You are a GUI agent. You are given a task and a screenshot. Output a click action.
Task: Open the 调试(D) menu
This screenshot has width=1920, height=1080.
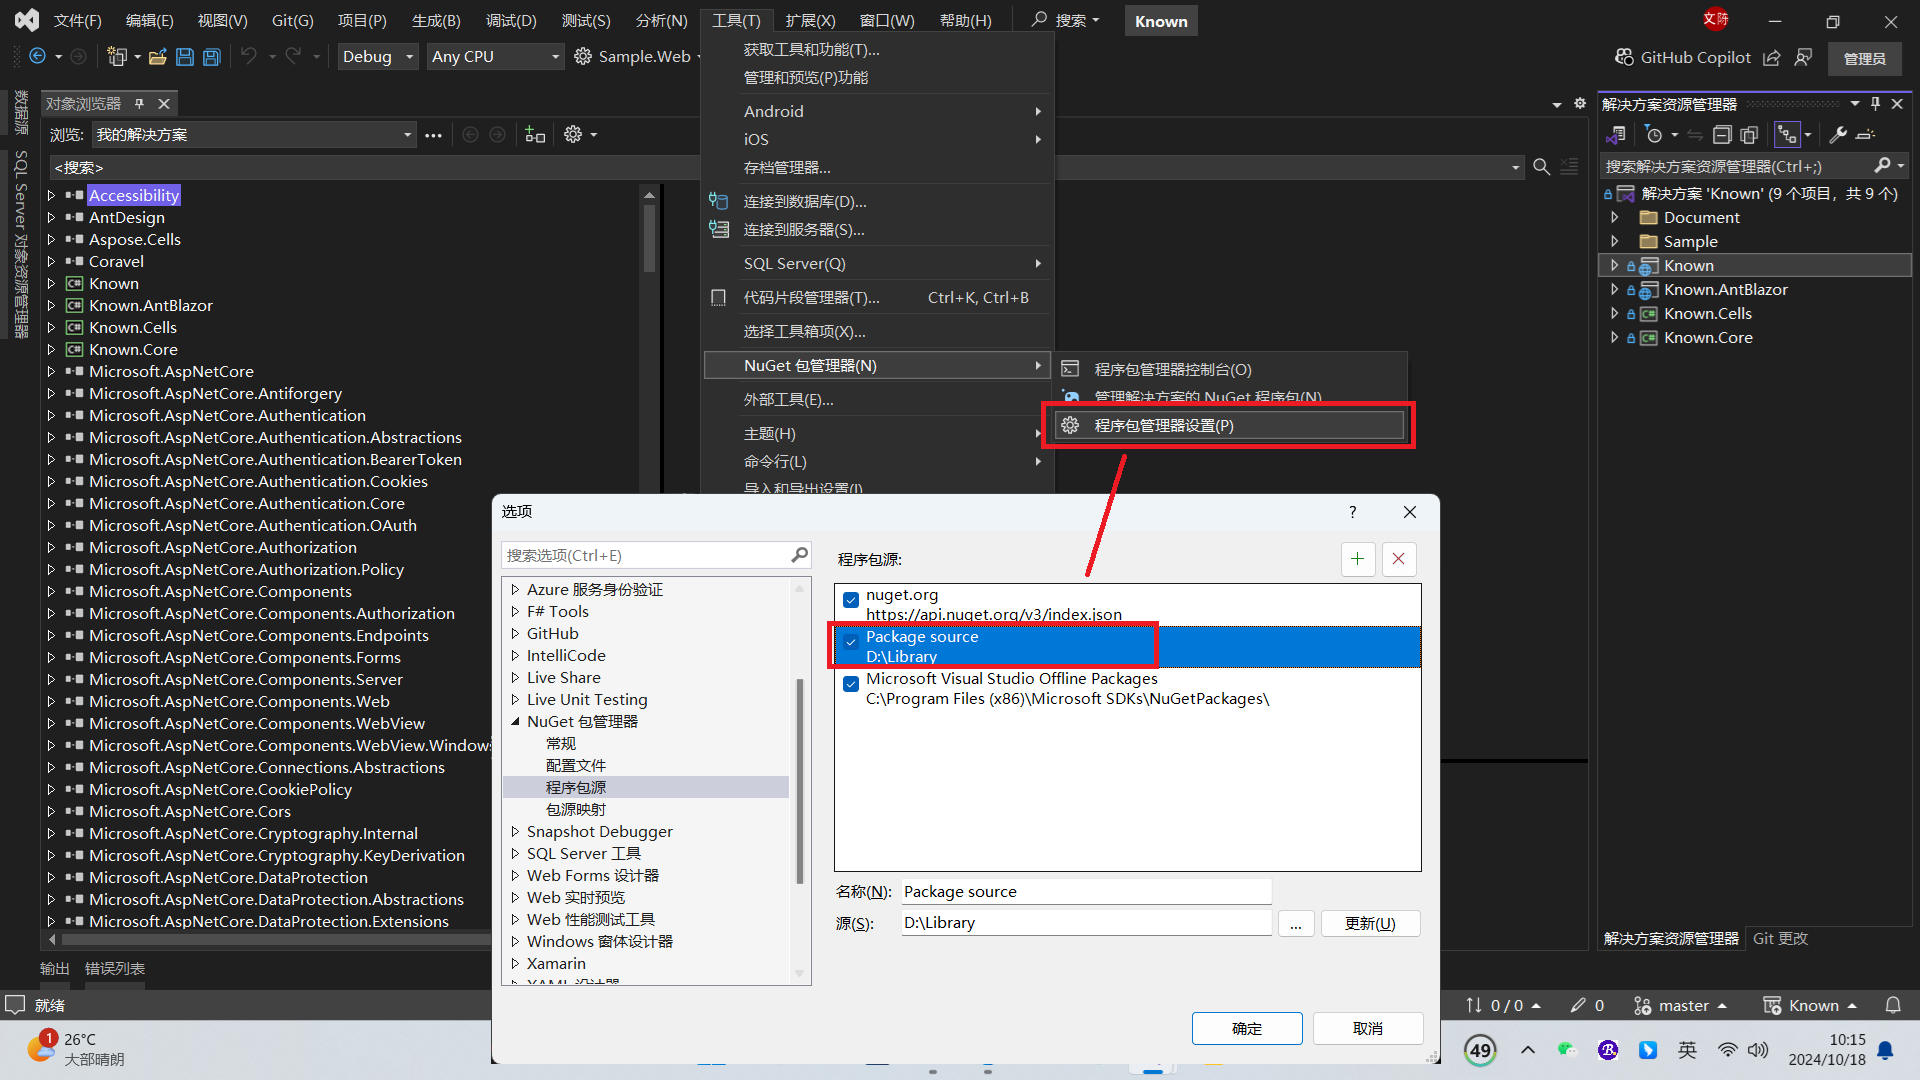511,20
